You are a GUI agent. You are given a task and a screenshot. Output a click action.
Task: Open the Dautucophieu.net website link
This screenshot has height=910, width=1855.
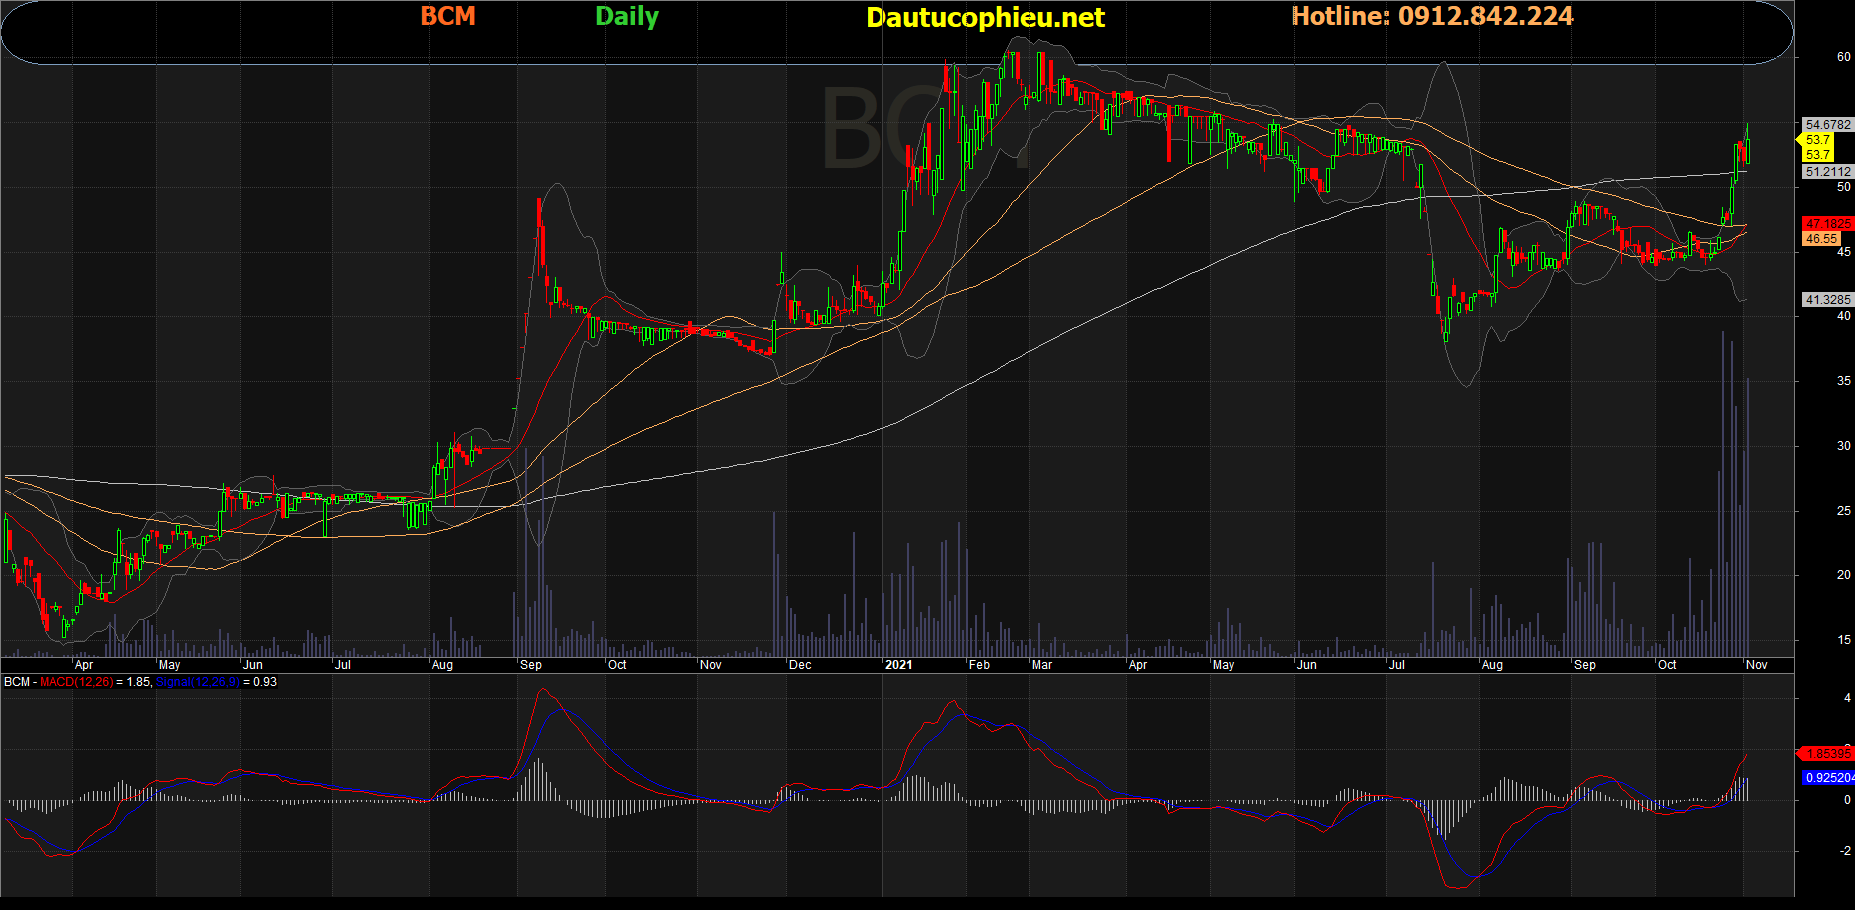(x=985, y=18)
